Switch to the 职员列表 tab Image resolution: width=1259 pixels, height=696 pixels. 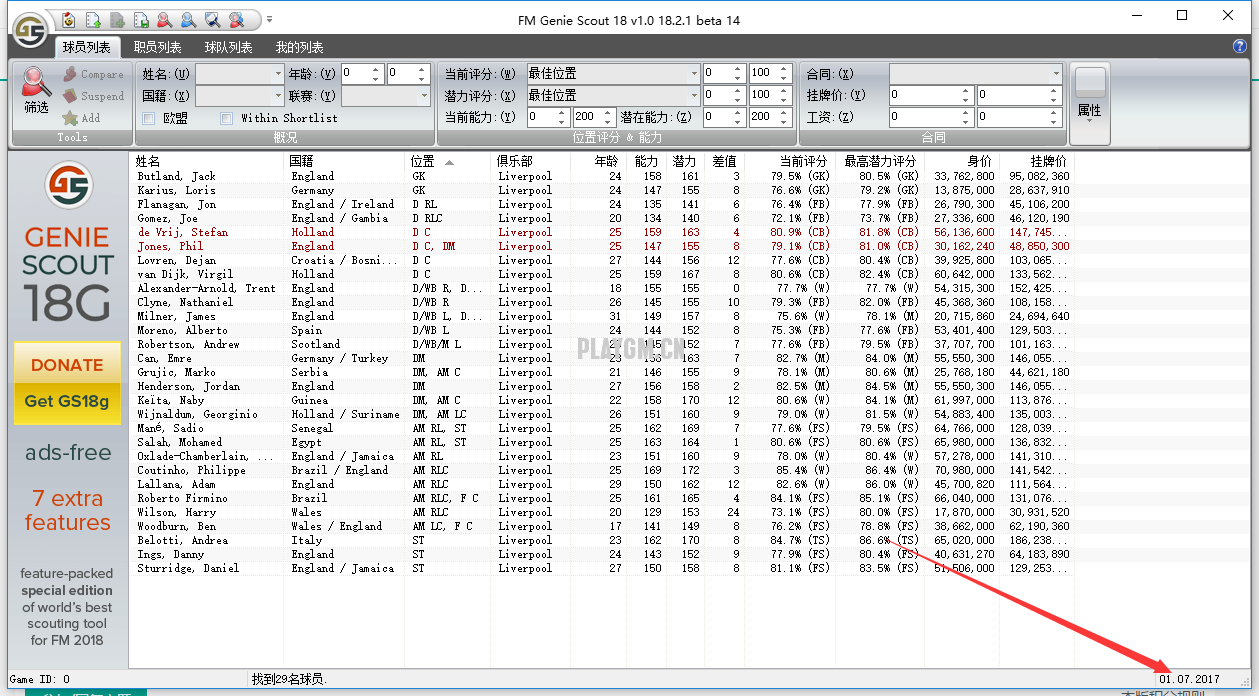pos(157,47)
